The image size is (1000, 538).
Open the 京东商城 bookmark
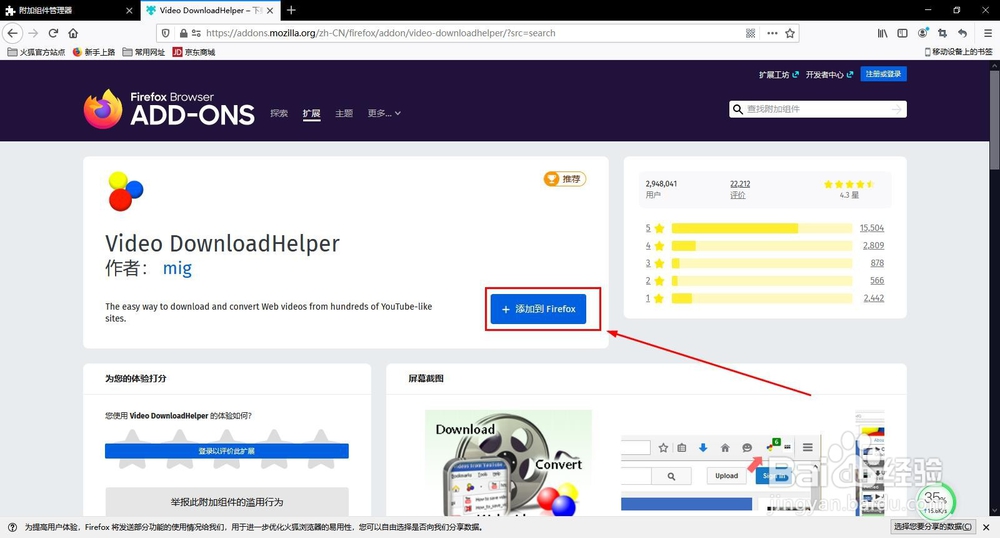coord(194,52)
